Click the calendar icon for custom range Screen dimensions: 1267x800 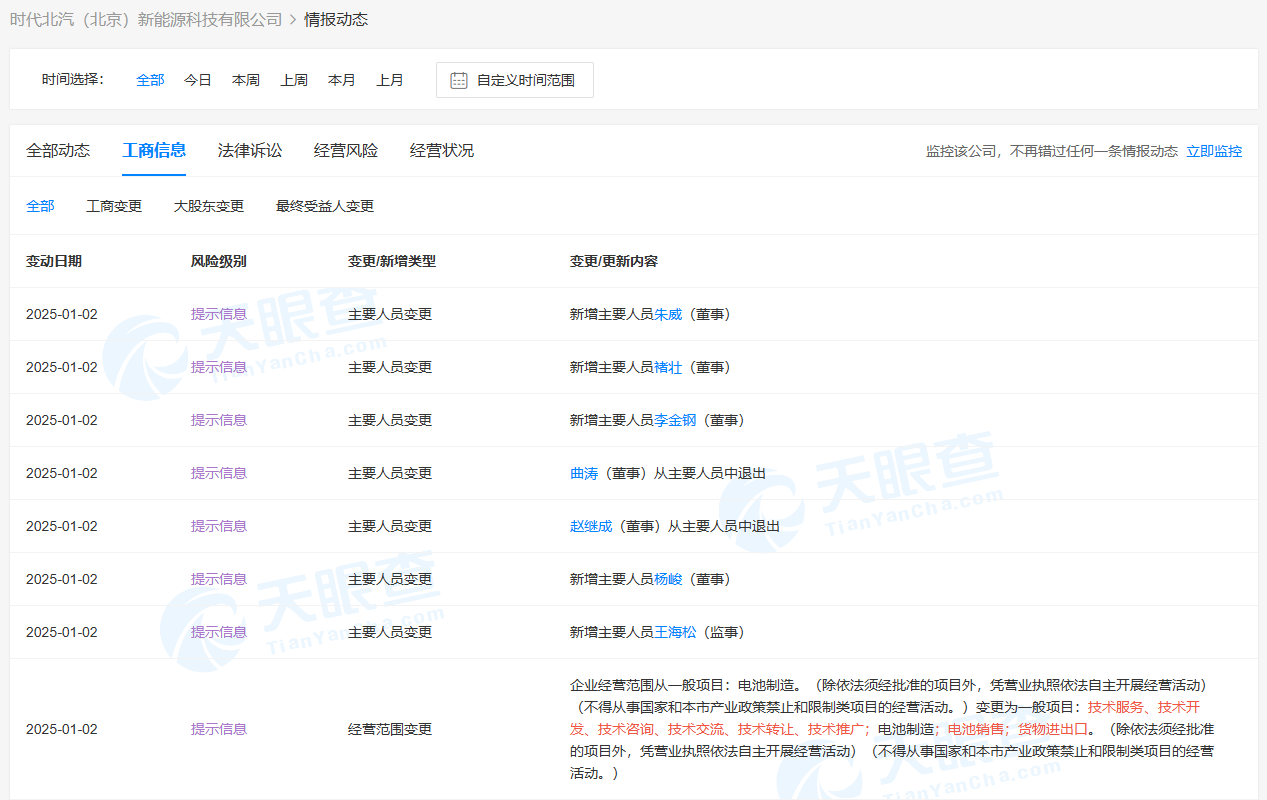459,80
